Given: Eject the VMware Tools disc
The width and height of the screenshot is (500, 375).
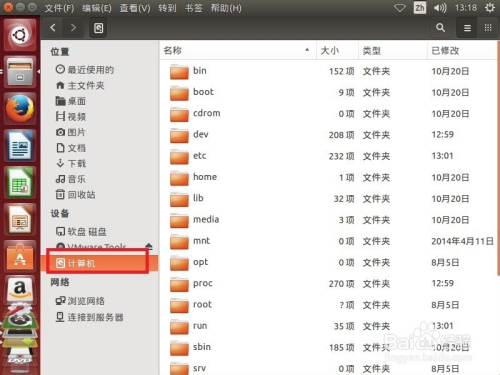Looking at the screenshot, I should 149,246.
